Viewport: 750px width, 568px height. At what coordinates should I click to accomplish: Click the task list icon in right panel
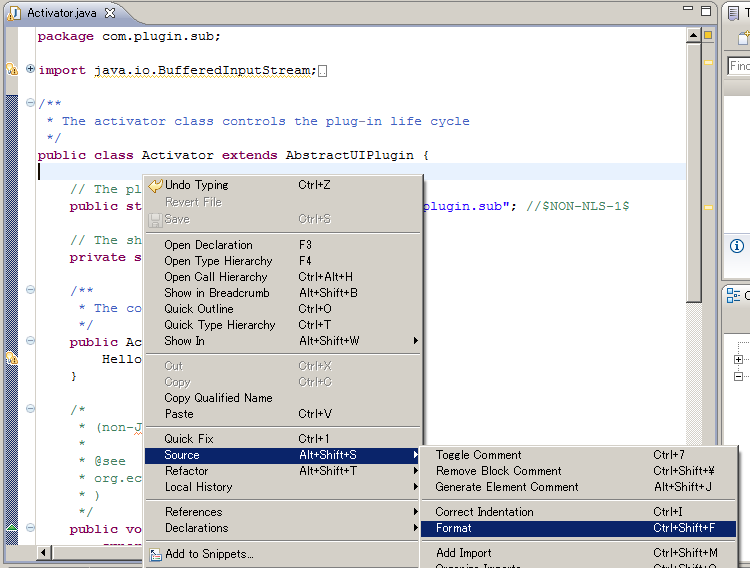733,13
